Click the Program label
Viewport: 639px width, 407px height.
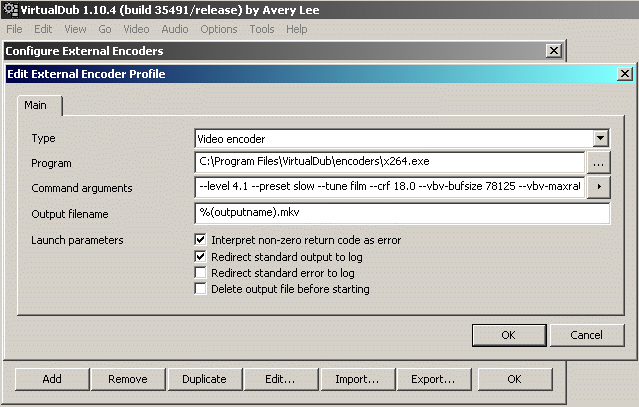pos(51,163)
